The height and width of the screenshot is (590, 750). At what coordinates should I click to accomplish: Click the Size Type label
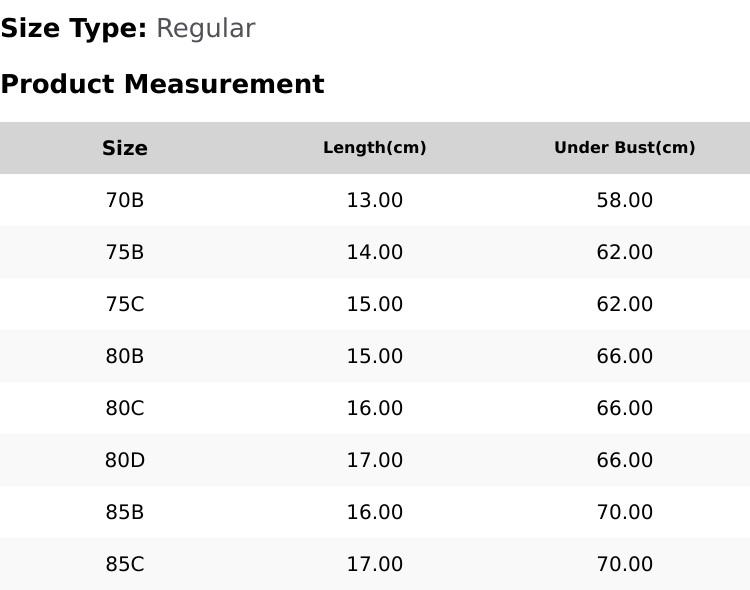click(73, 28)
